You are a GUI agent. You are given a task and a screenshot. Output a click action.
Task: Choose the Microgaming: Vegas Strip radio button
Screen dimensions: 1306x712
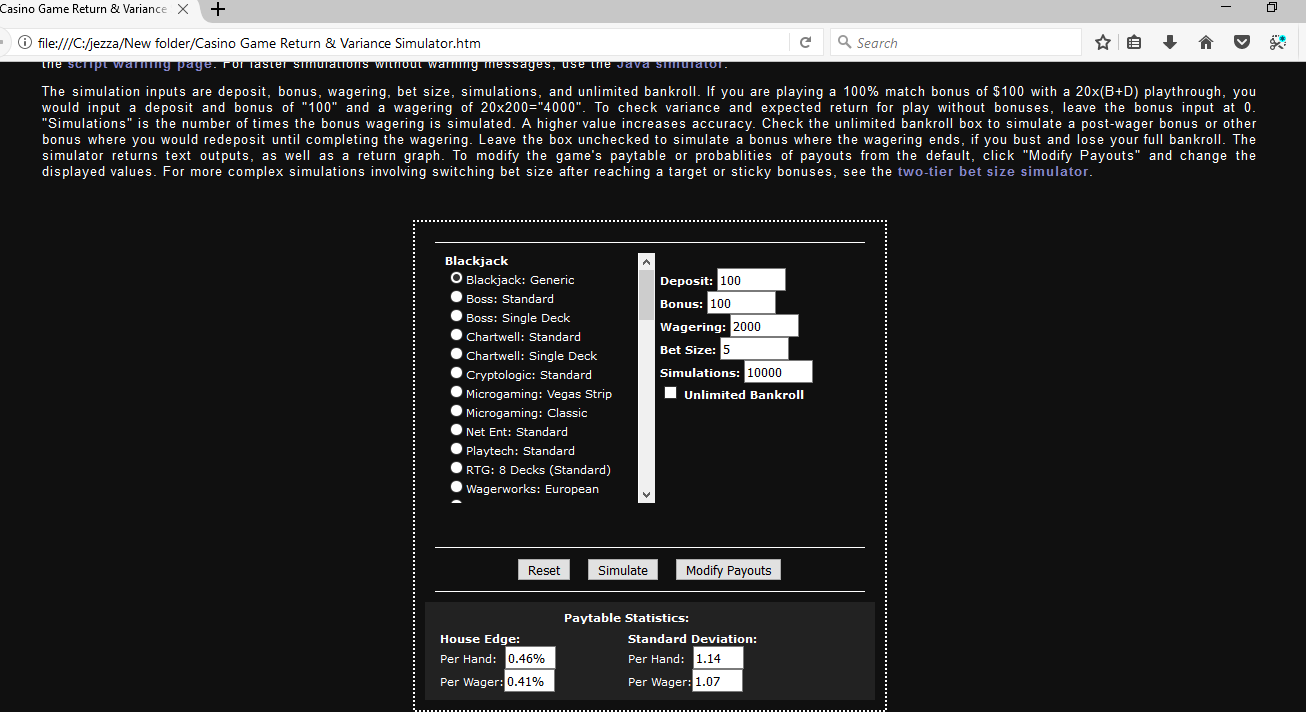coord(456,393)
